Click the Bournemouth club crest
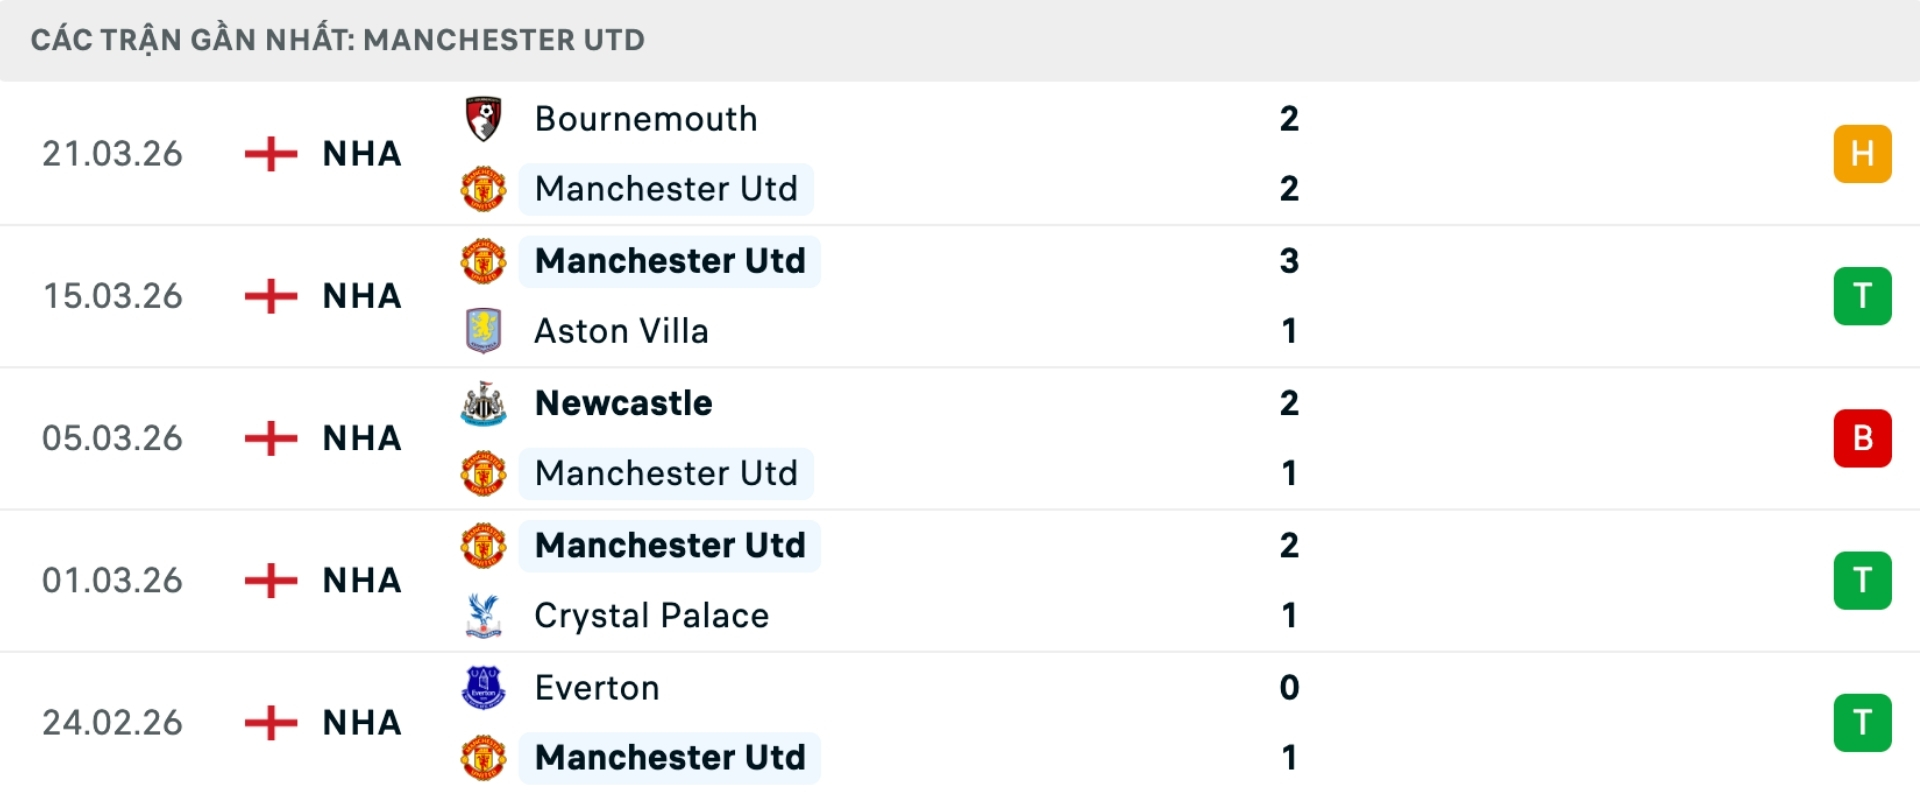Viewport: 1920px width, 792px height. [x=484, y=119]
